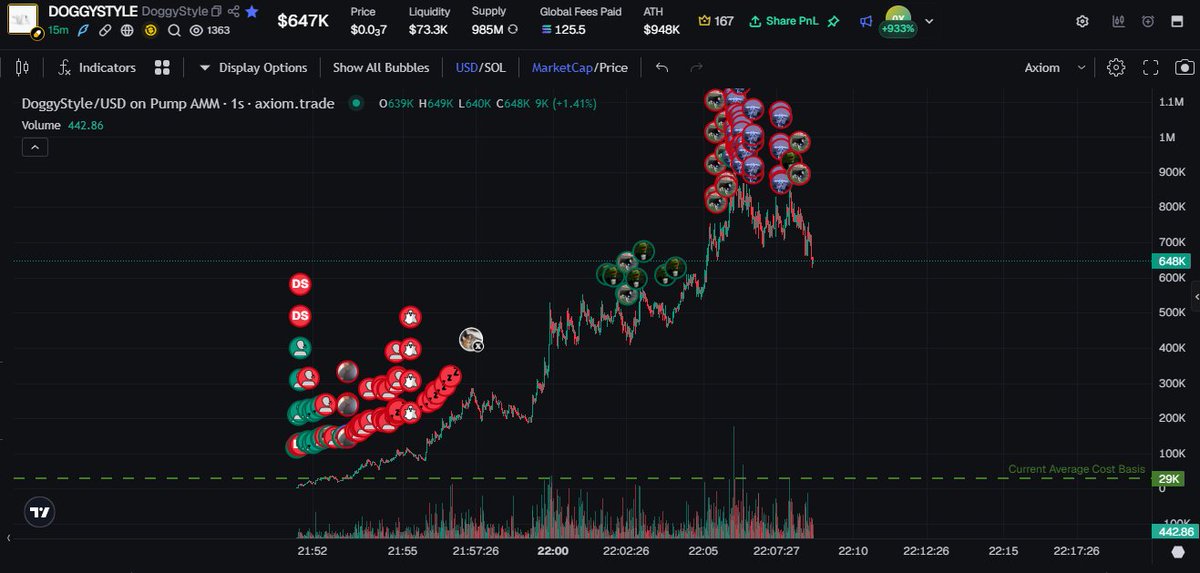Collapse the indicator legend chevron
1200x573 pixels.
coord(34,147)
